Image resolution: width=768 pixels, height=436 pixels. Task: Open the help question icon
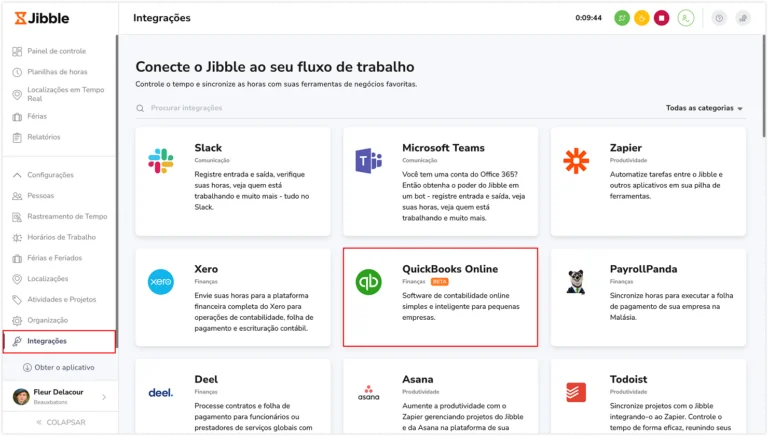coord(719,18)
